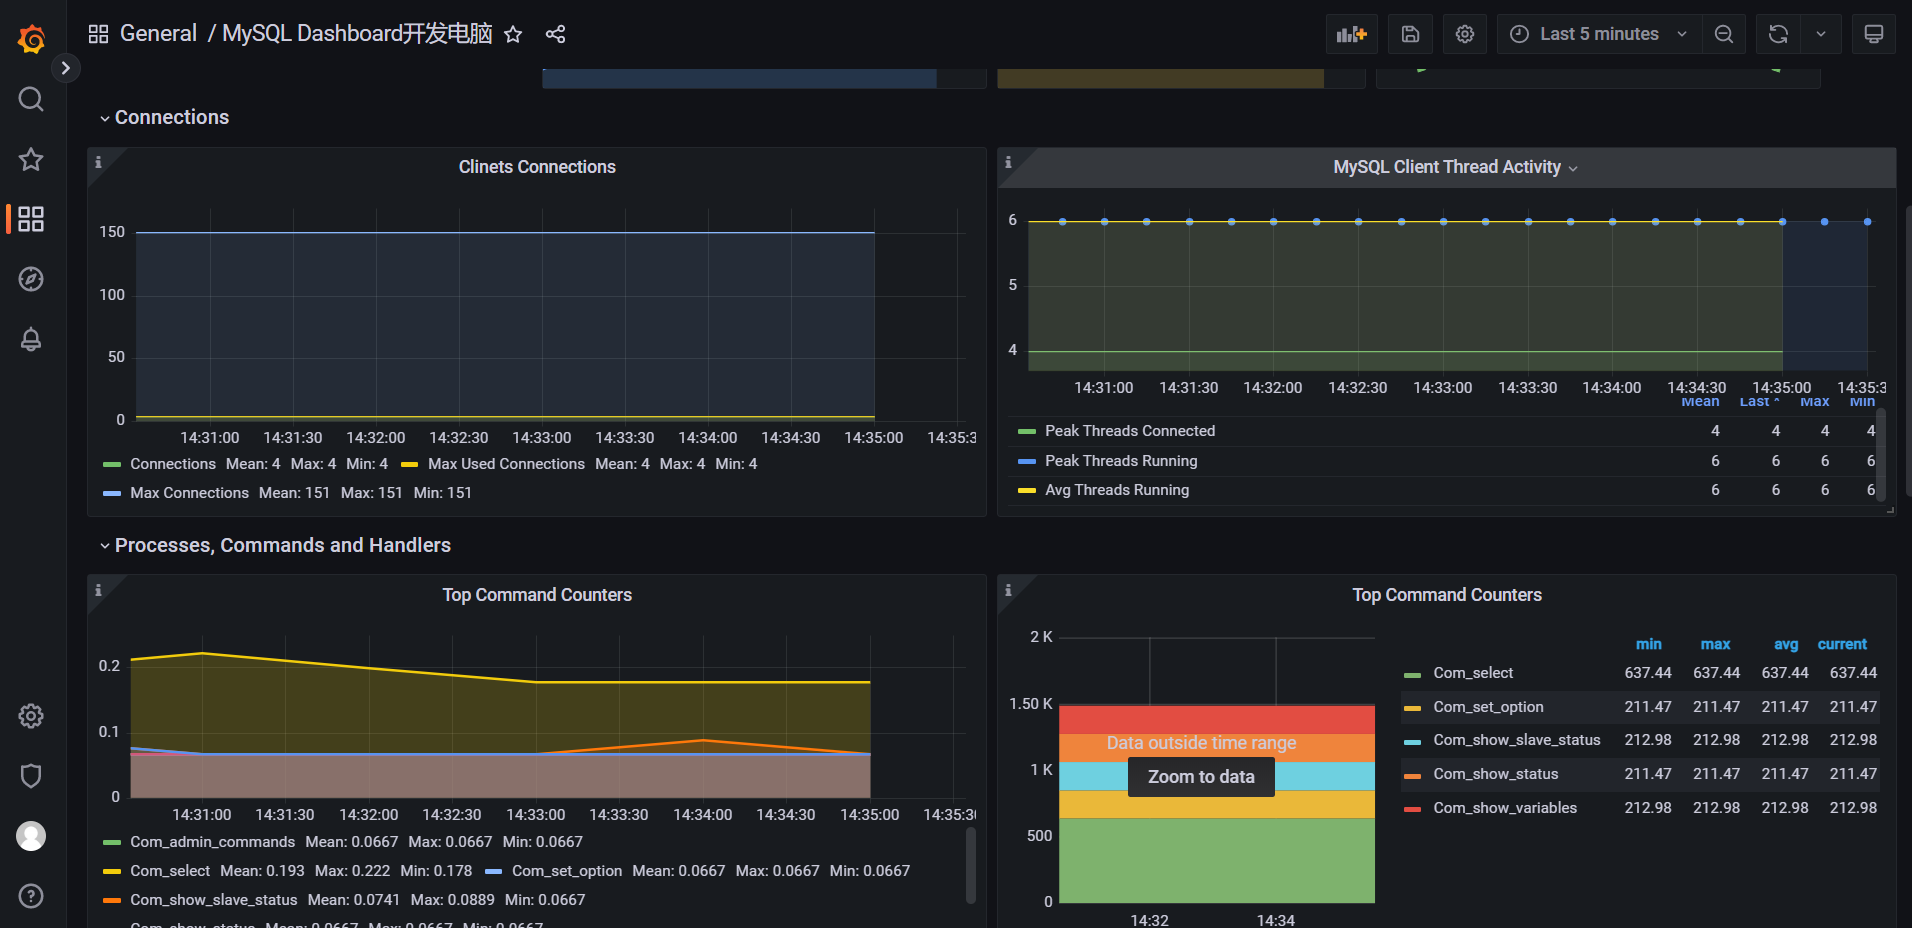Save the dashboard with the disk icon
Screen dimensions: 1912x928
1410,34
